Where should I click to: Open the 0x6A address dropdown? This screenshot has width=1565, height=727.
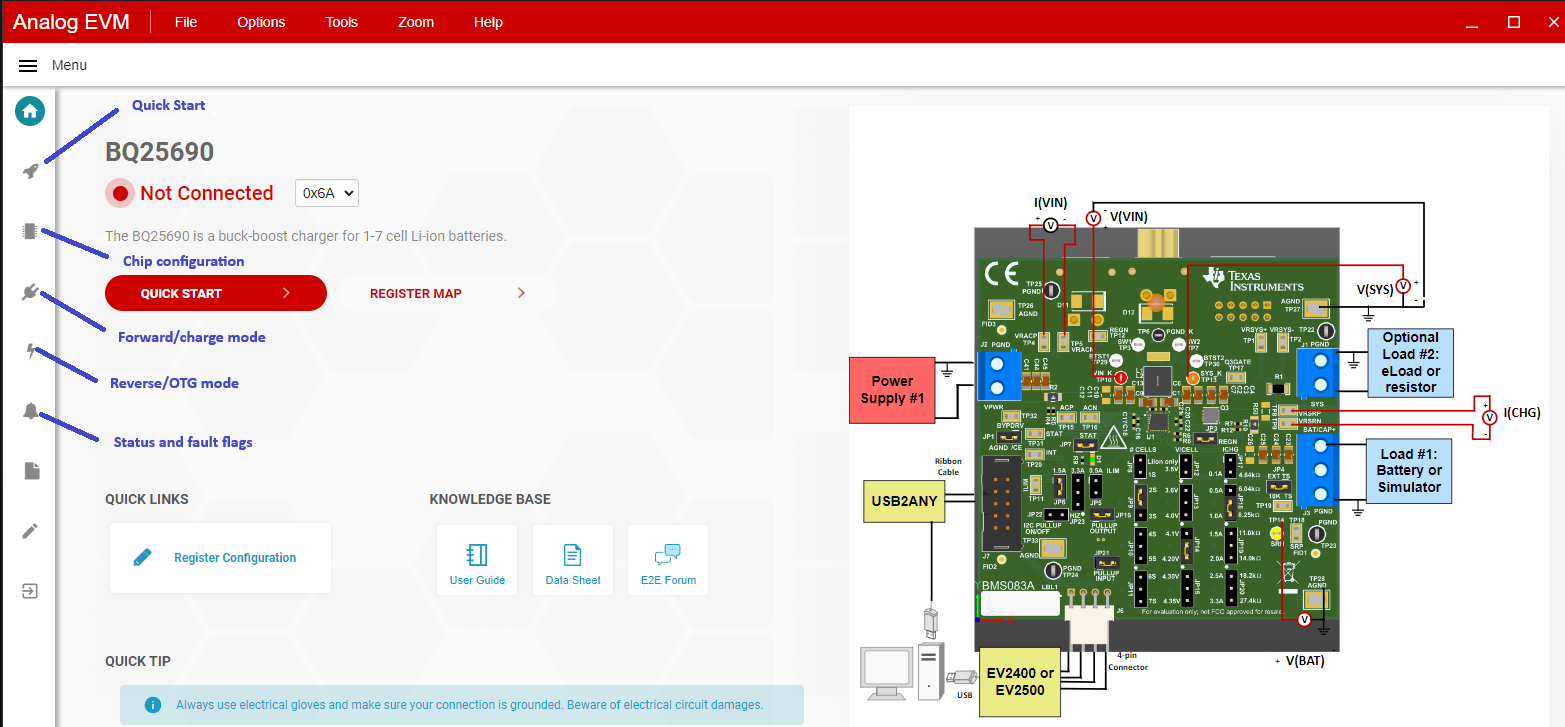click(x=326, y=193)
